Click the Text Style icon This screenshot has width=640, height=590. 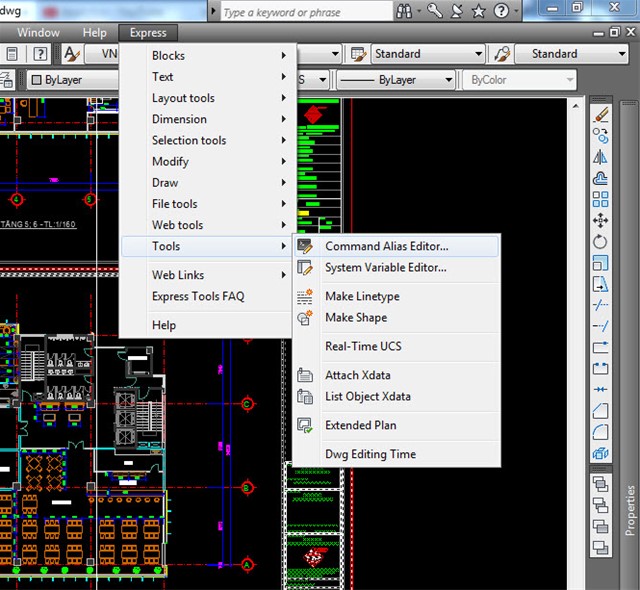72,54
